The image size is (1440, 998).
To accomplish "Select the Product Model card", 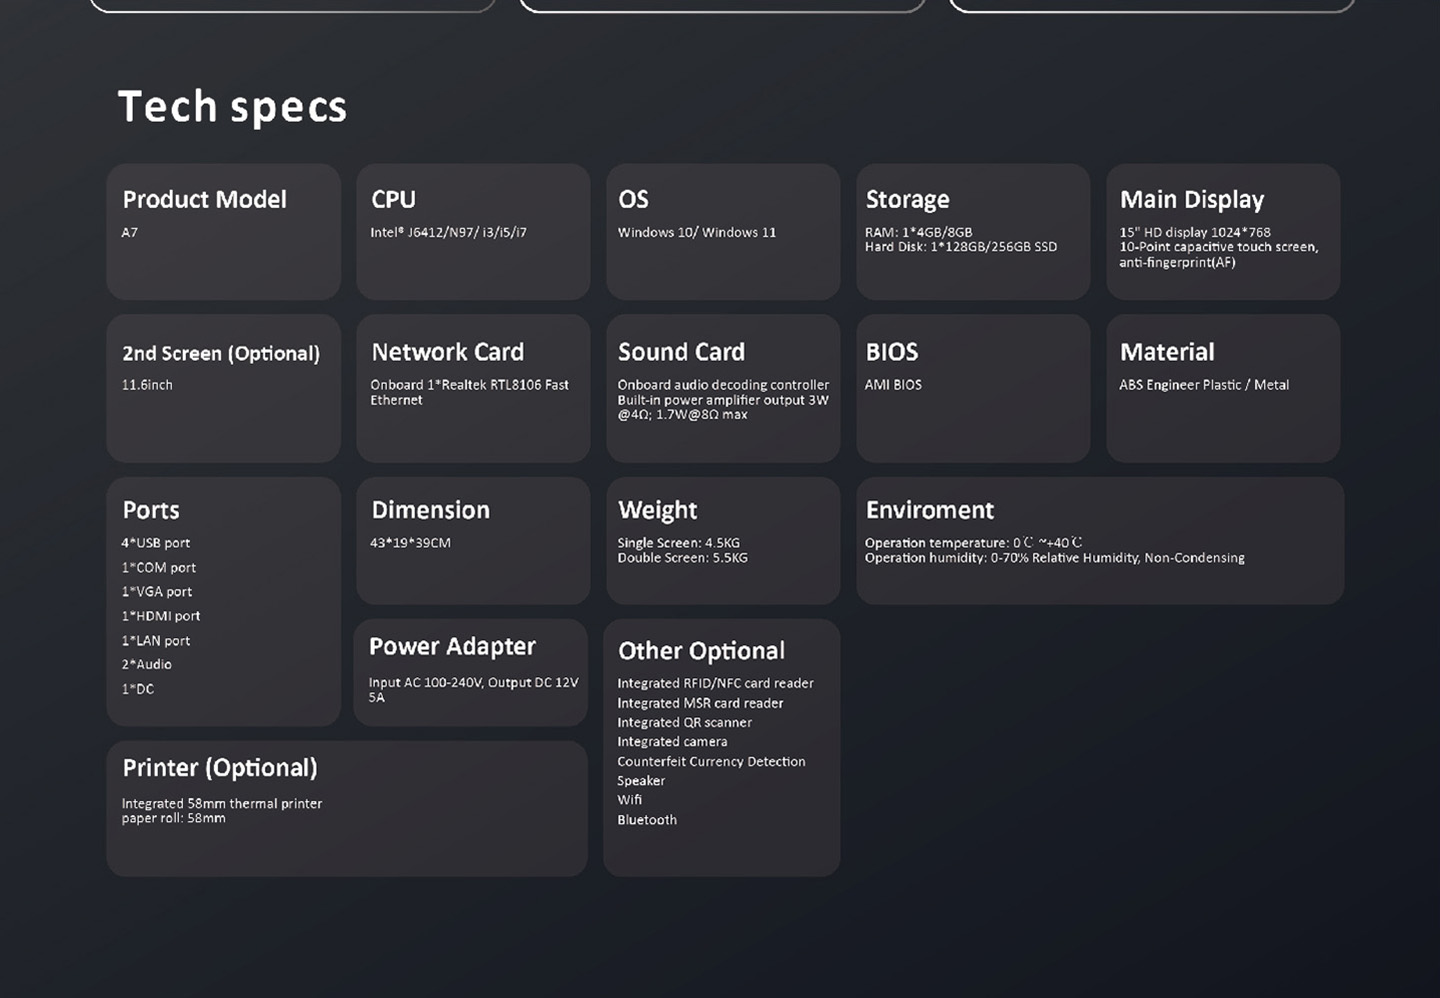I will tap(223, 232).
